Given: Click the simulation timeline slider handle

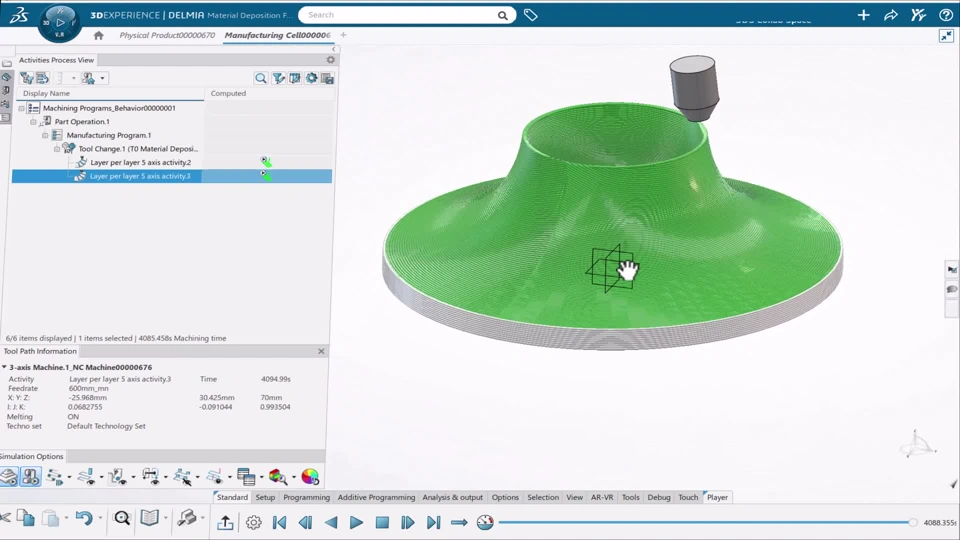Looking at the screenshot, I should pos(913,522).
